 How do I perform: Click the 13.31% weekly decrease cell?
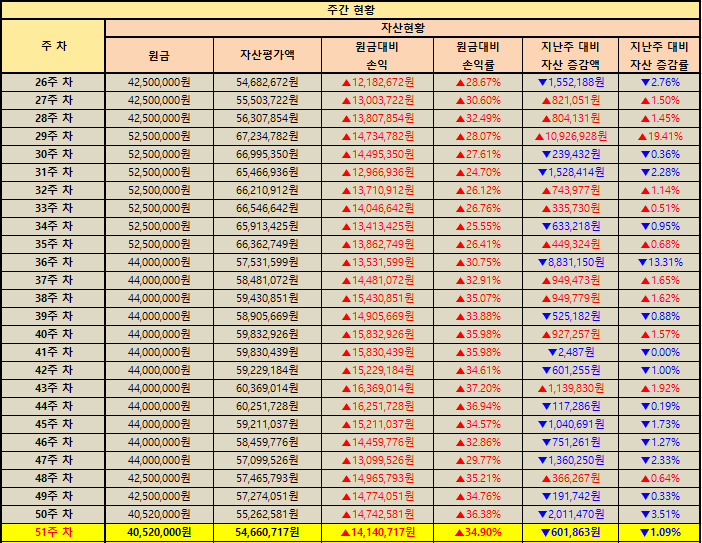(x=659, y=262)
